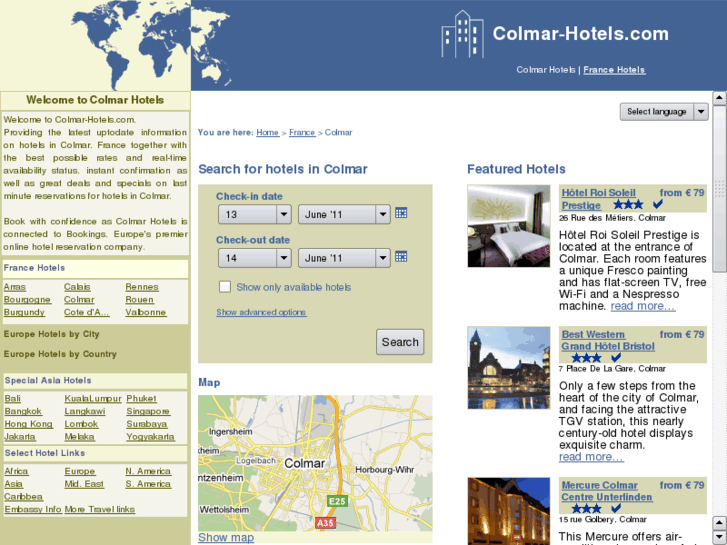This screenshot has width=727, height=545.
Task: Open Show advanced options link
Action: coord(261,312)
